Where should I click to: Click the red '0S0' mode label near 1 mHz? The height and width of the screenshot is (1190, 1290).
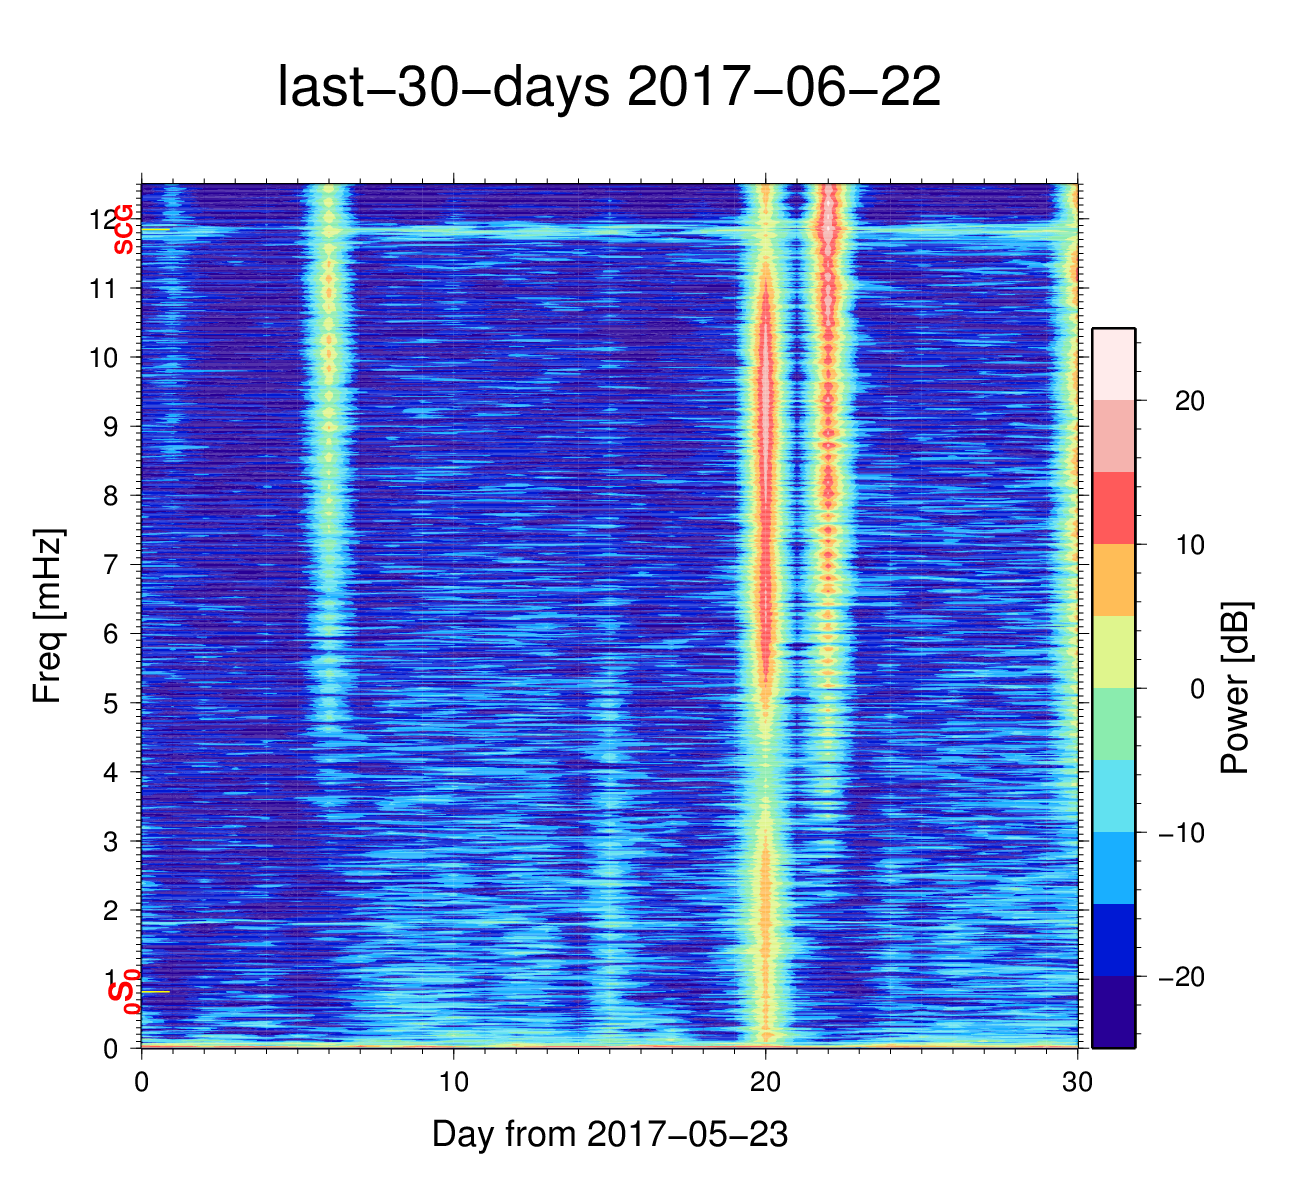(123, 992)
